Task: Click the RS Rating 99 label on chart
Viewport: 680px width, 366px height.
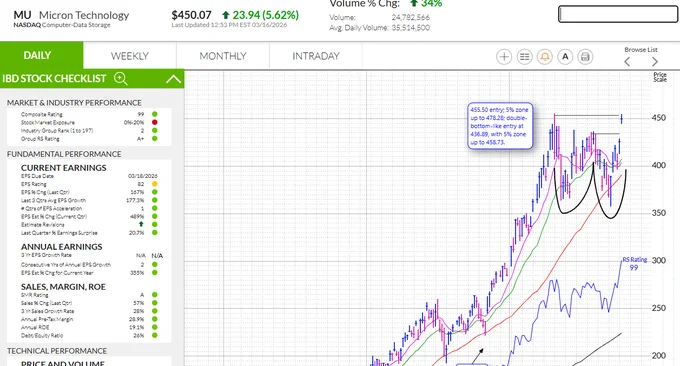Action: (634, 264)
